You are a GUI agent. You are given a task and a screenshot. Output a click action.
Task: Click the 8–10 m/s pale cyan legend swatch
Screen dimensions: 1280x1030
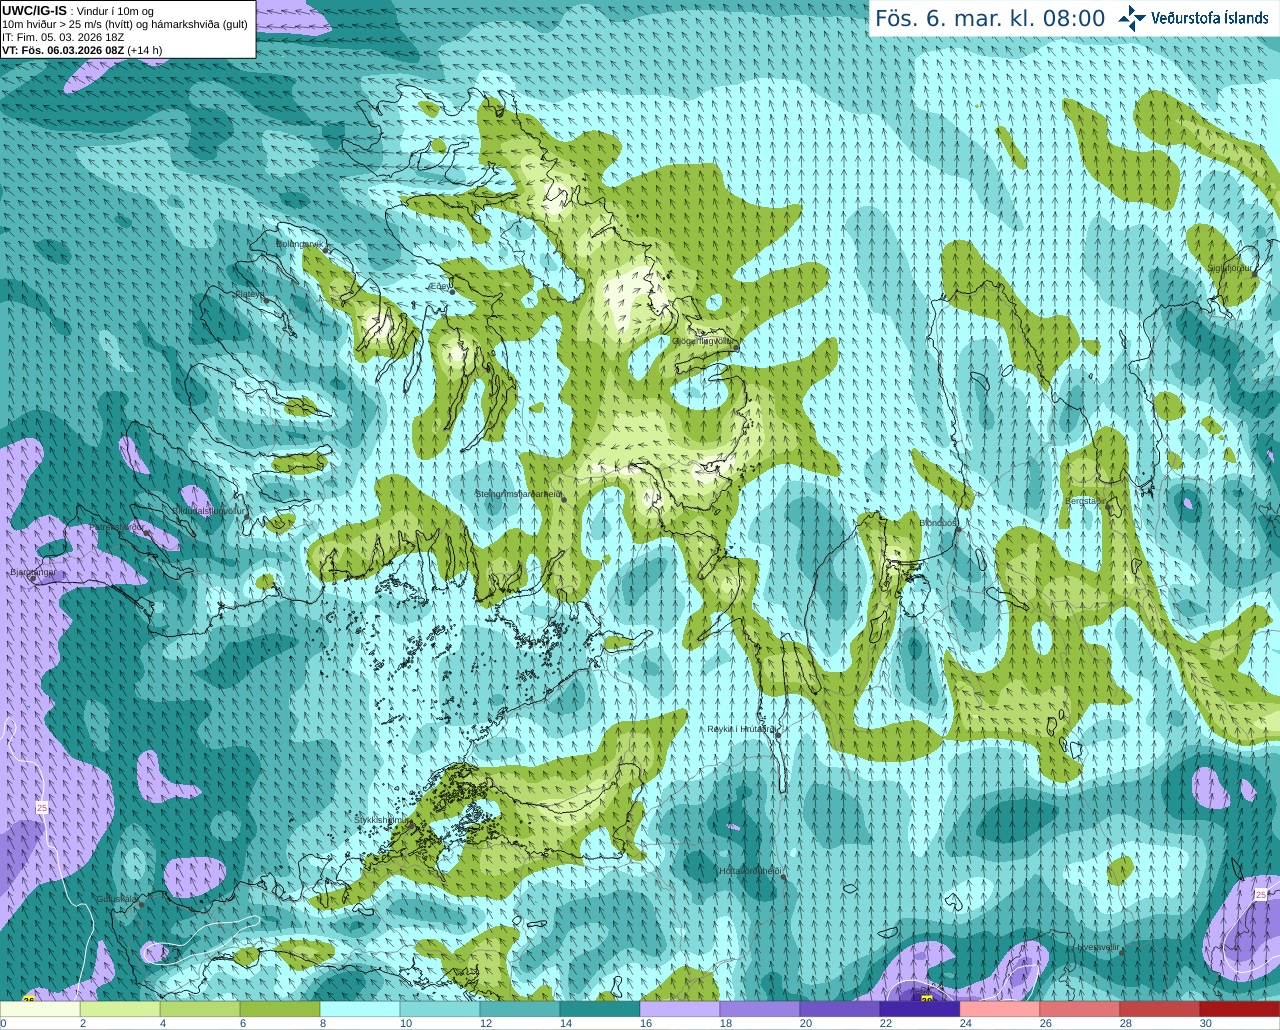[x=360, y=1009]
